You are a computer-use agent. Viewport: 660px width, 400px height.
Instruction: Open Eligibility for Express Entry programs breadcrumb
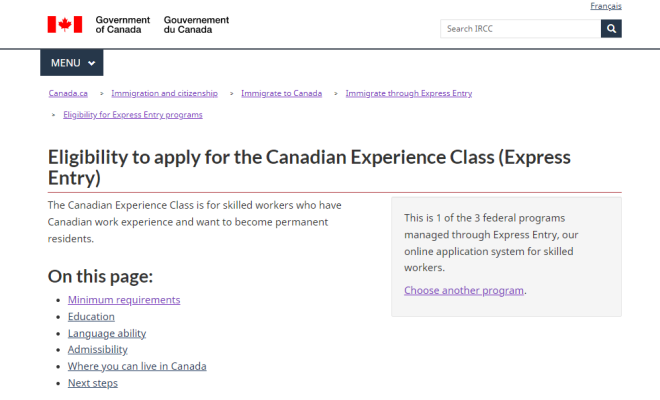click(133, 114)
